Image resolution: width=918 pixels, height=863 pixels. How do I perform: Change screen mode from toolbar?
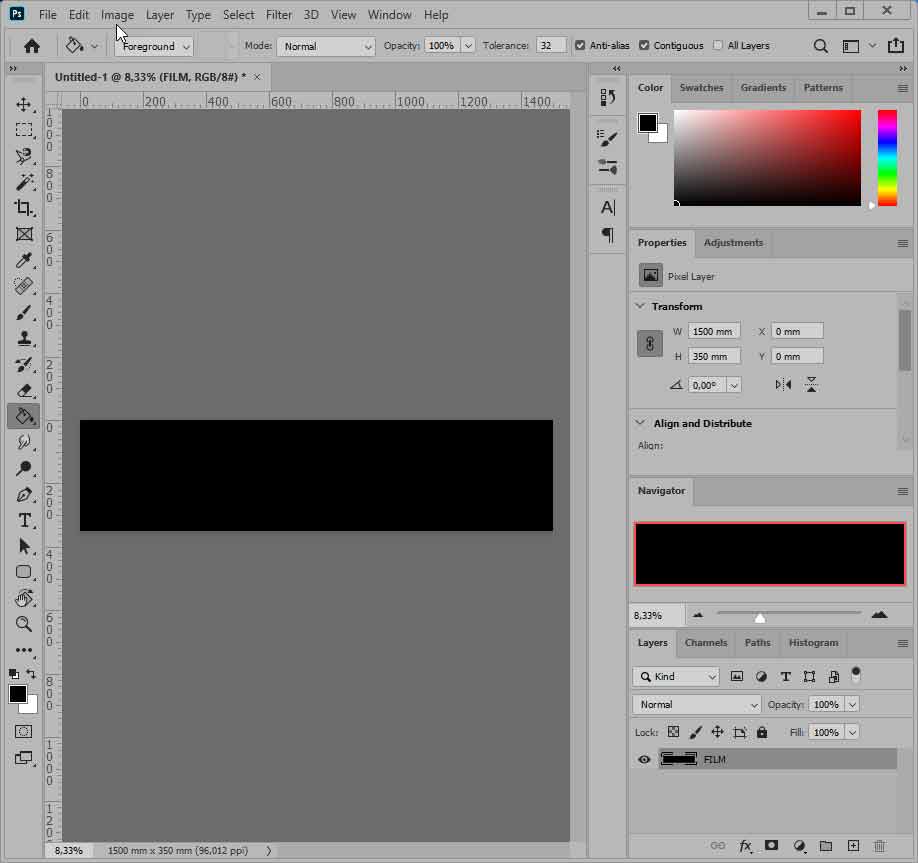pos(23,758)
